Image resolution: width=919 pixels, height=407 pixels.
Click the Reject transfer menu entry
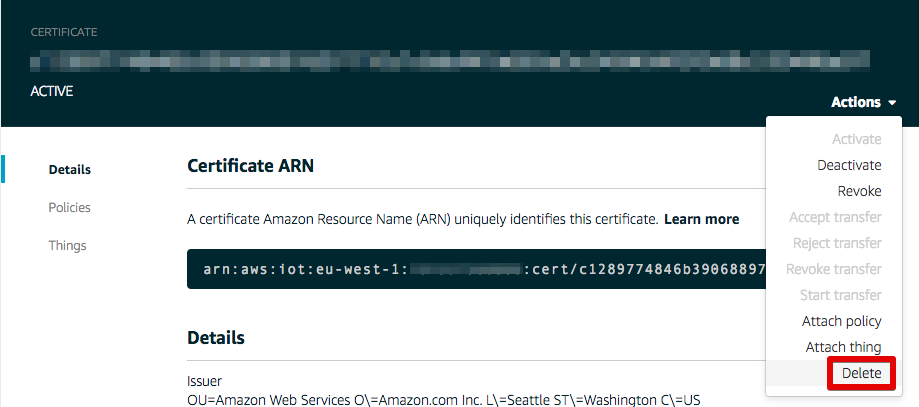[837, 243]
